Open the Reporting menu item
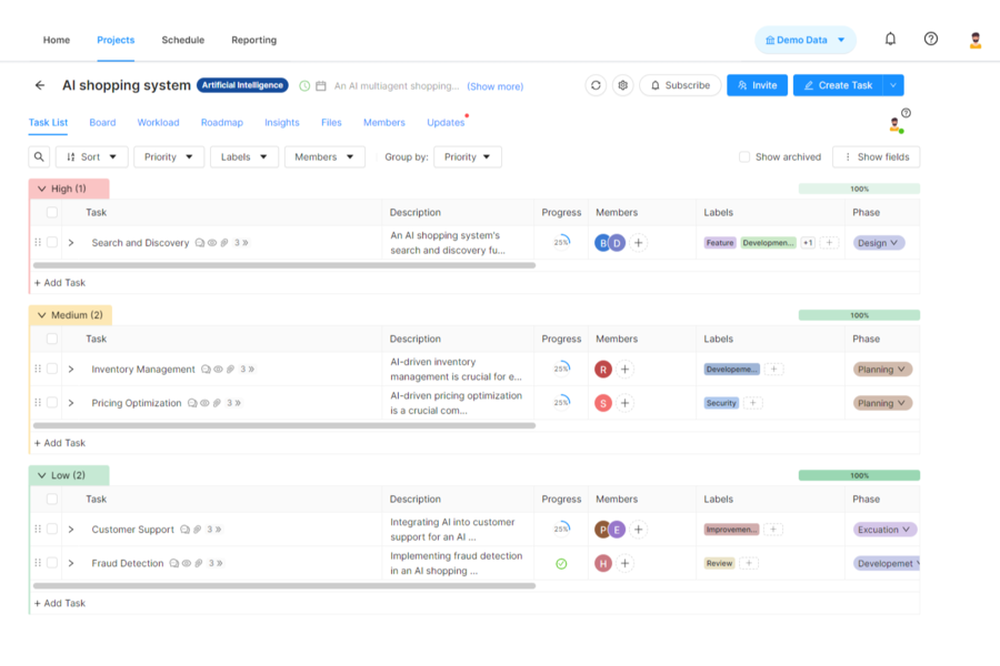Screen dimensions: 1000x666 click(254, 40)
